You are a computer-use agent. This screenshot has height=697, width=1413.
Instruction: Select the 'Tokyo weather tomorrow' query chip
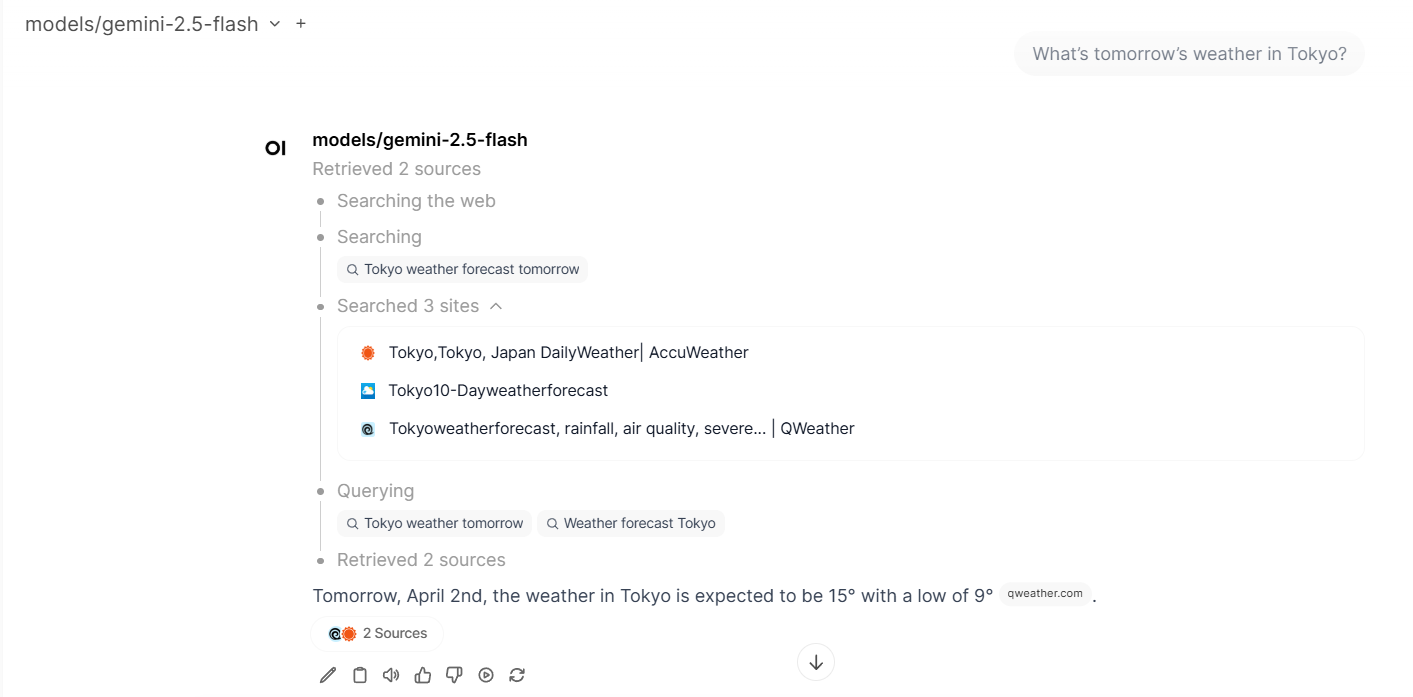[434, 523]
